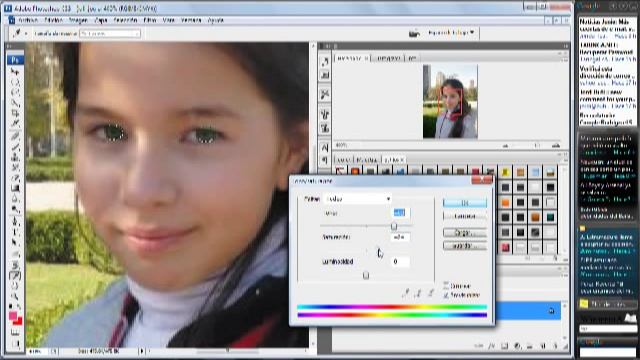
Task: Open the Tamaño de muestra dropdown
Action: pyautogui.click(x=110, y=33)
